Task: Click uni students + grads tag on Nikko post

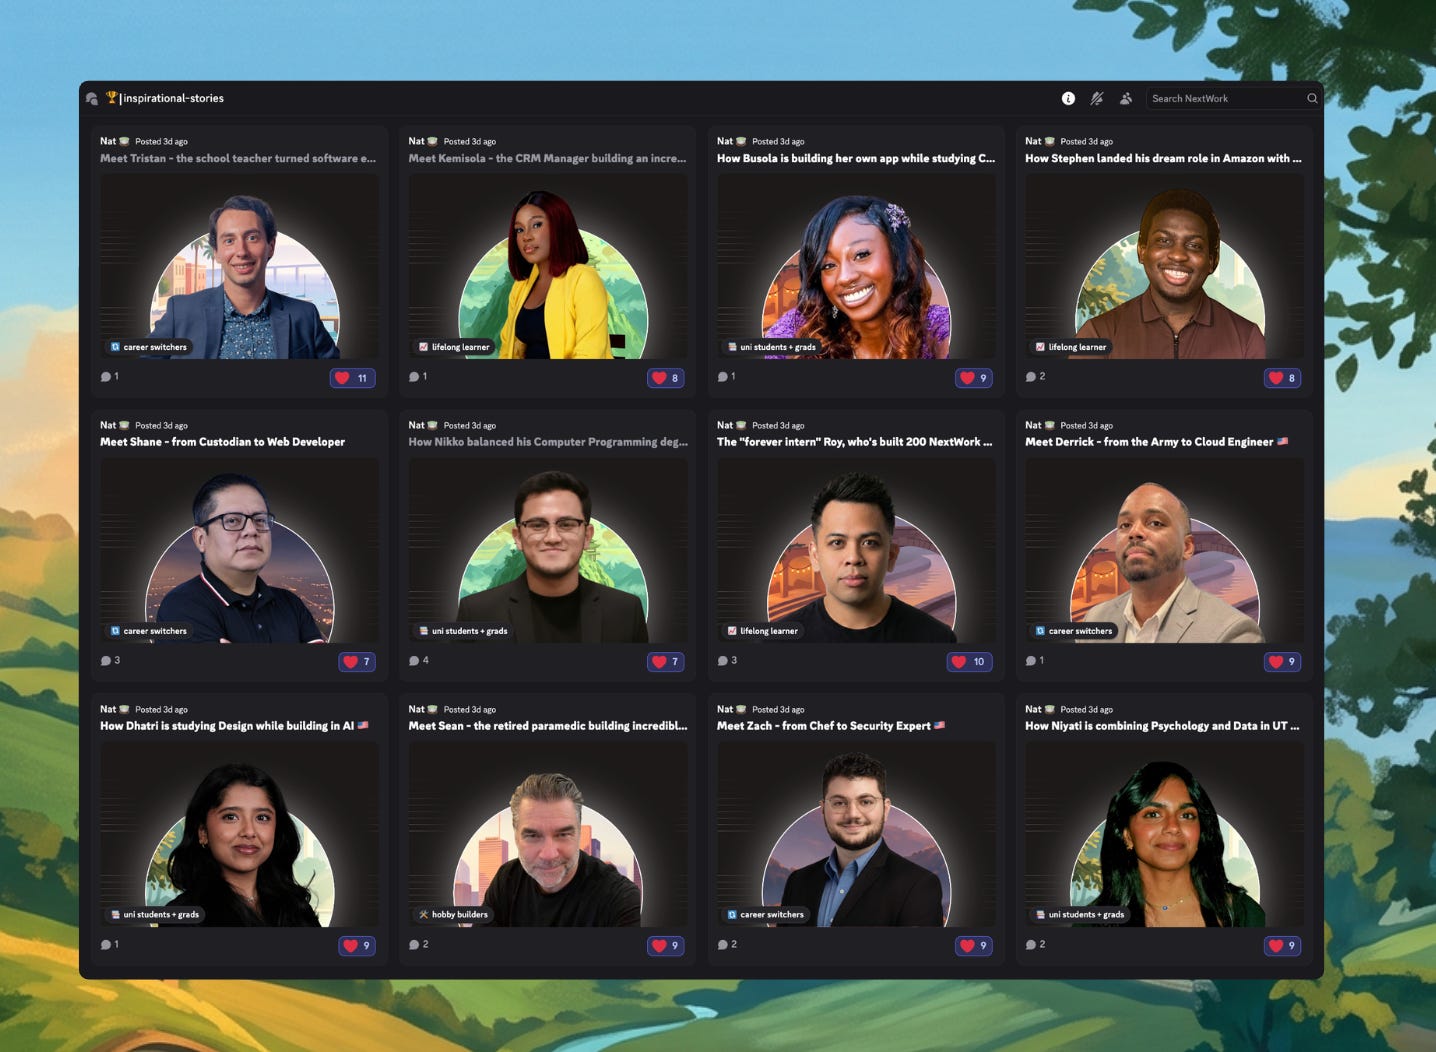Action: point(463,631)
